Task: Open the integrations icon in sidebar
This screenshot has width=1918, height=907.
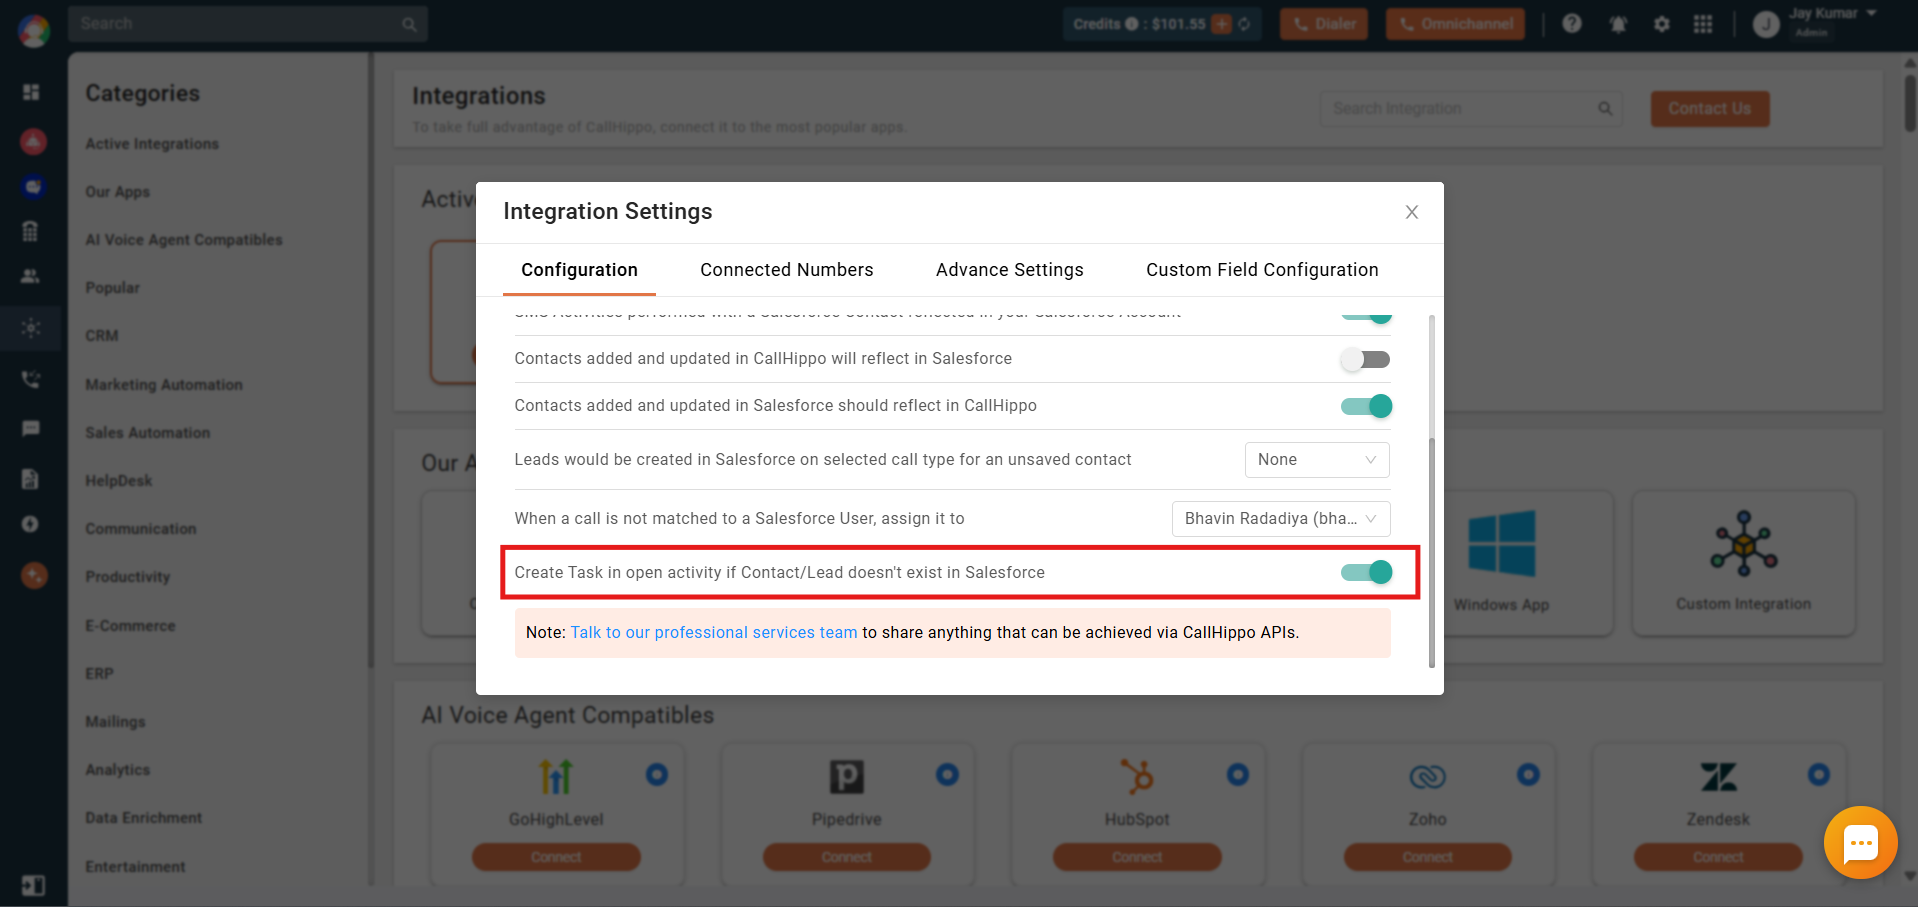Action: click(x=31, y=328)
